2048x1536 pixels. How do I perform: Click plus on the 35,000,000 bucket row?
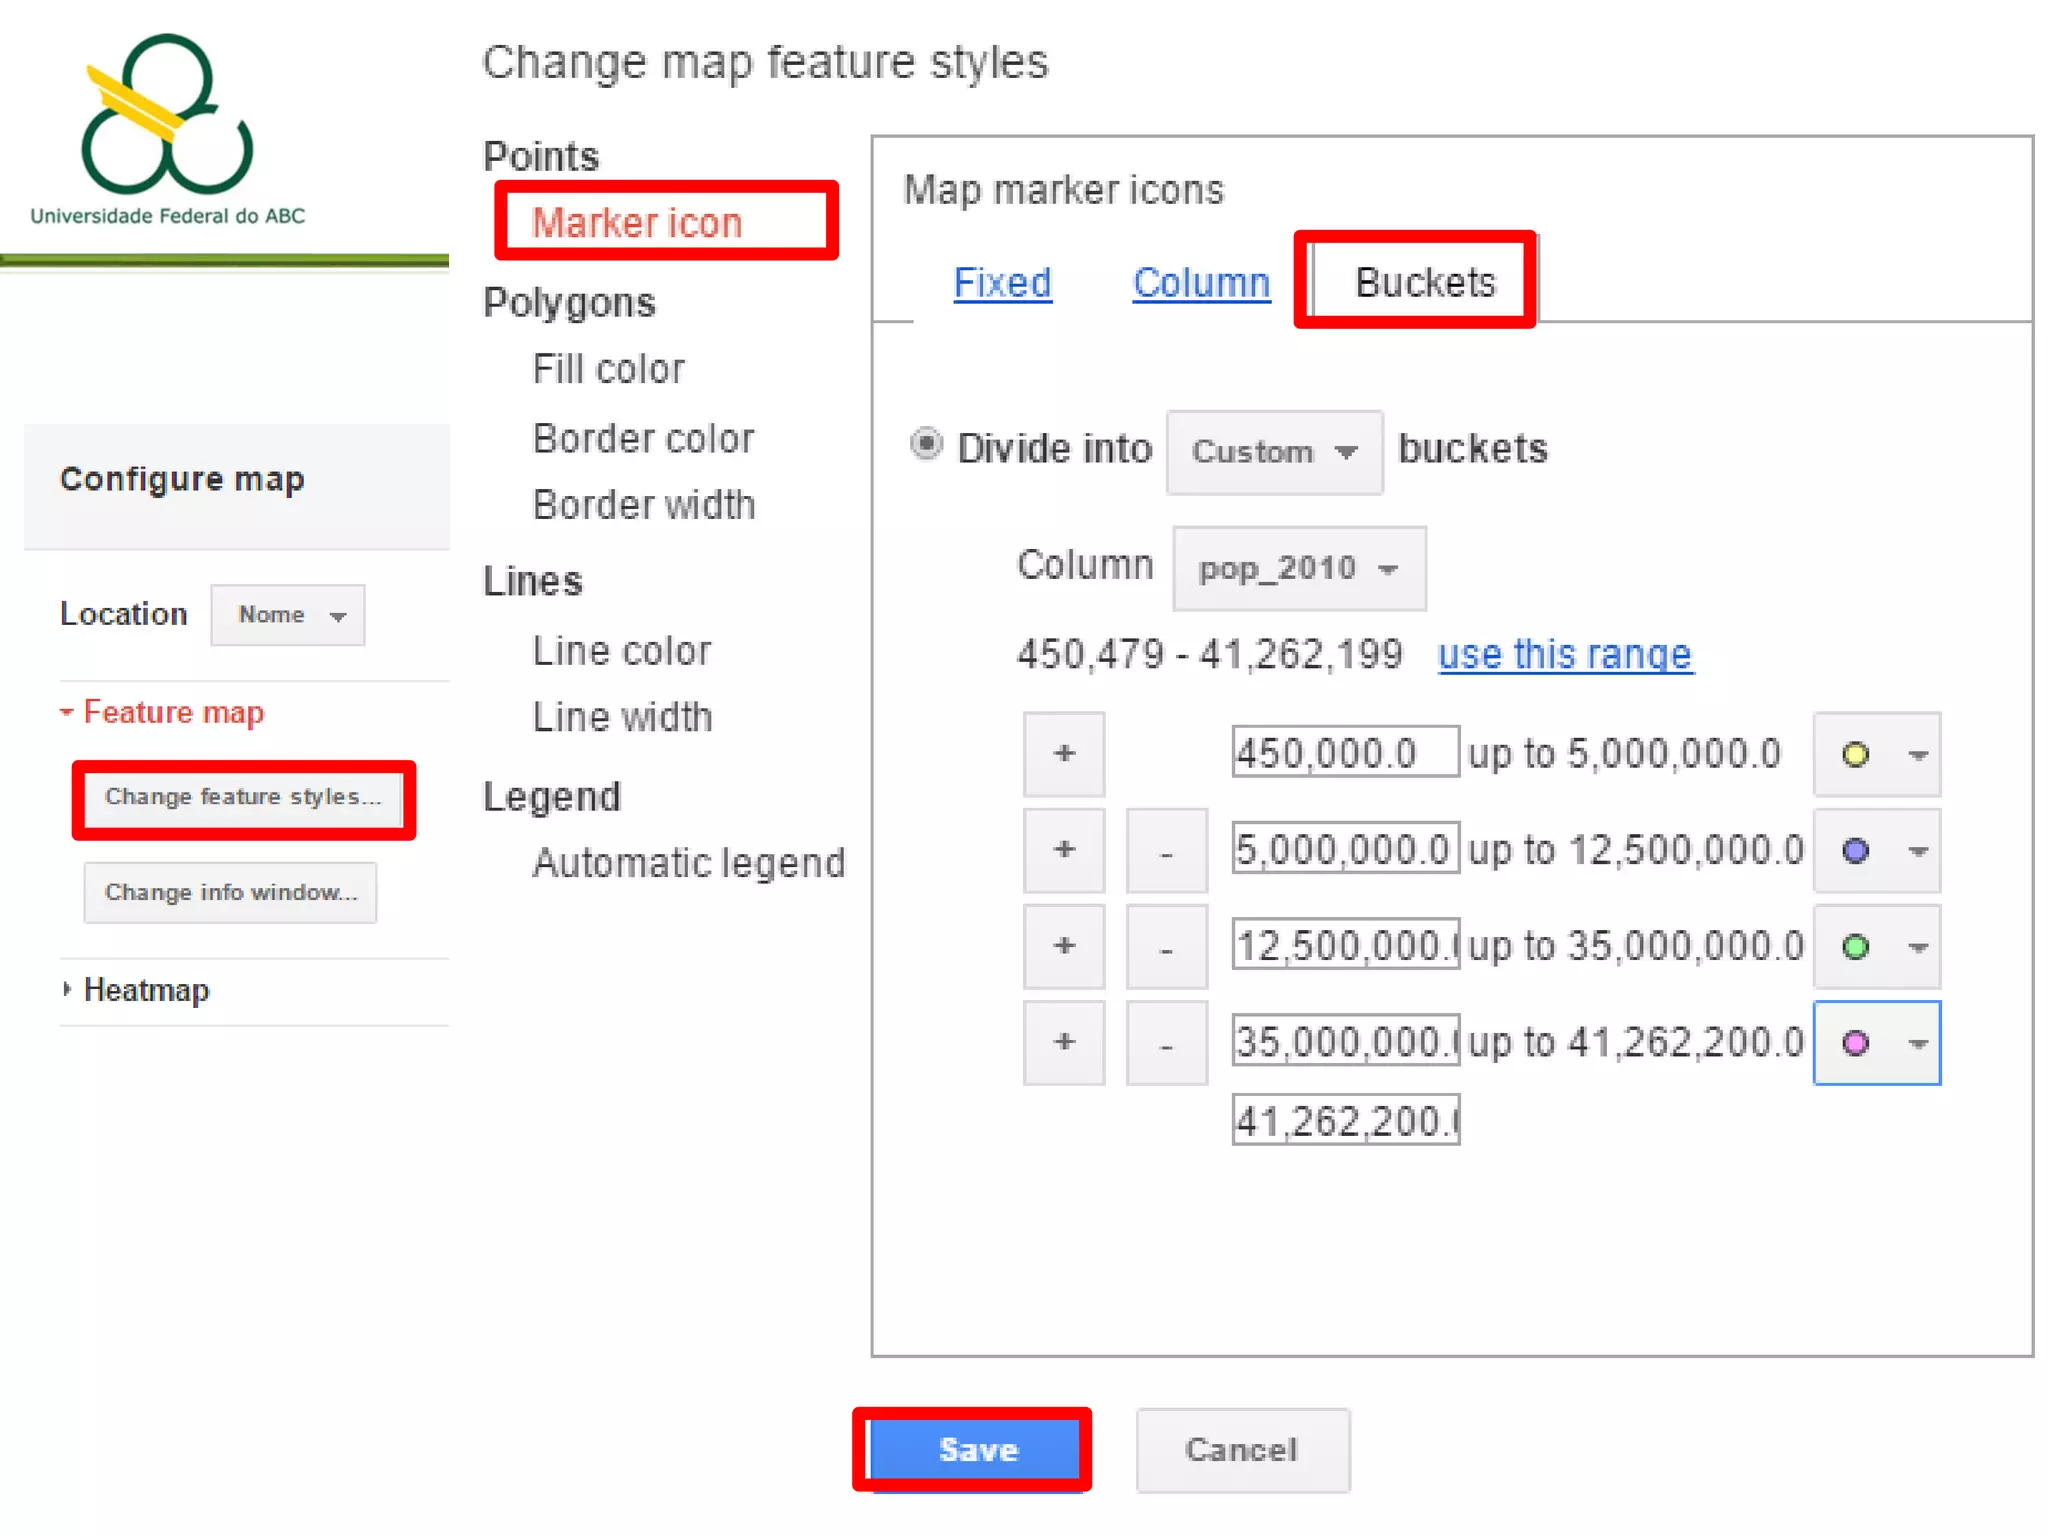[1063, 1042]
